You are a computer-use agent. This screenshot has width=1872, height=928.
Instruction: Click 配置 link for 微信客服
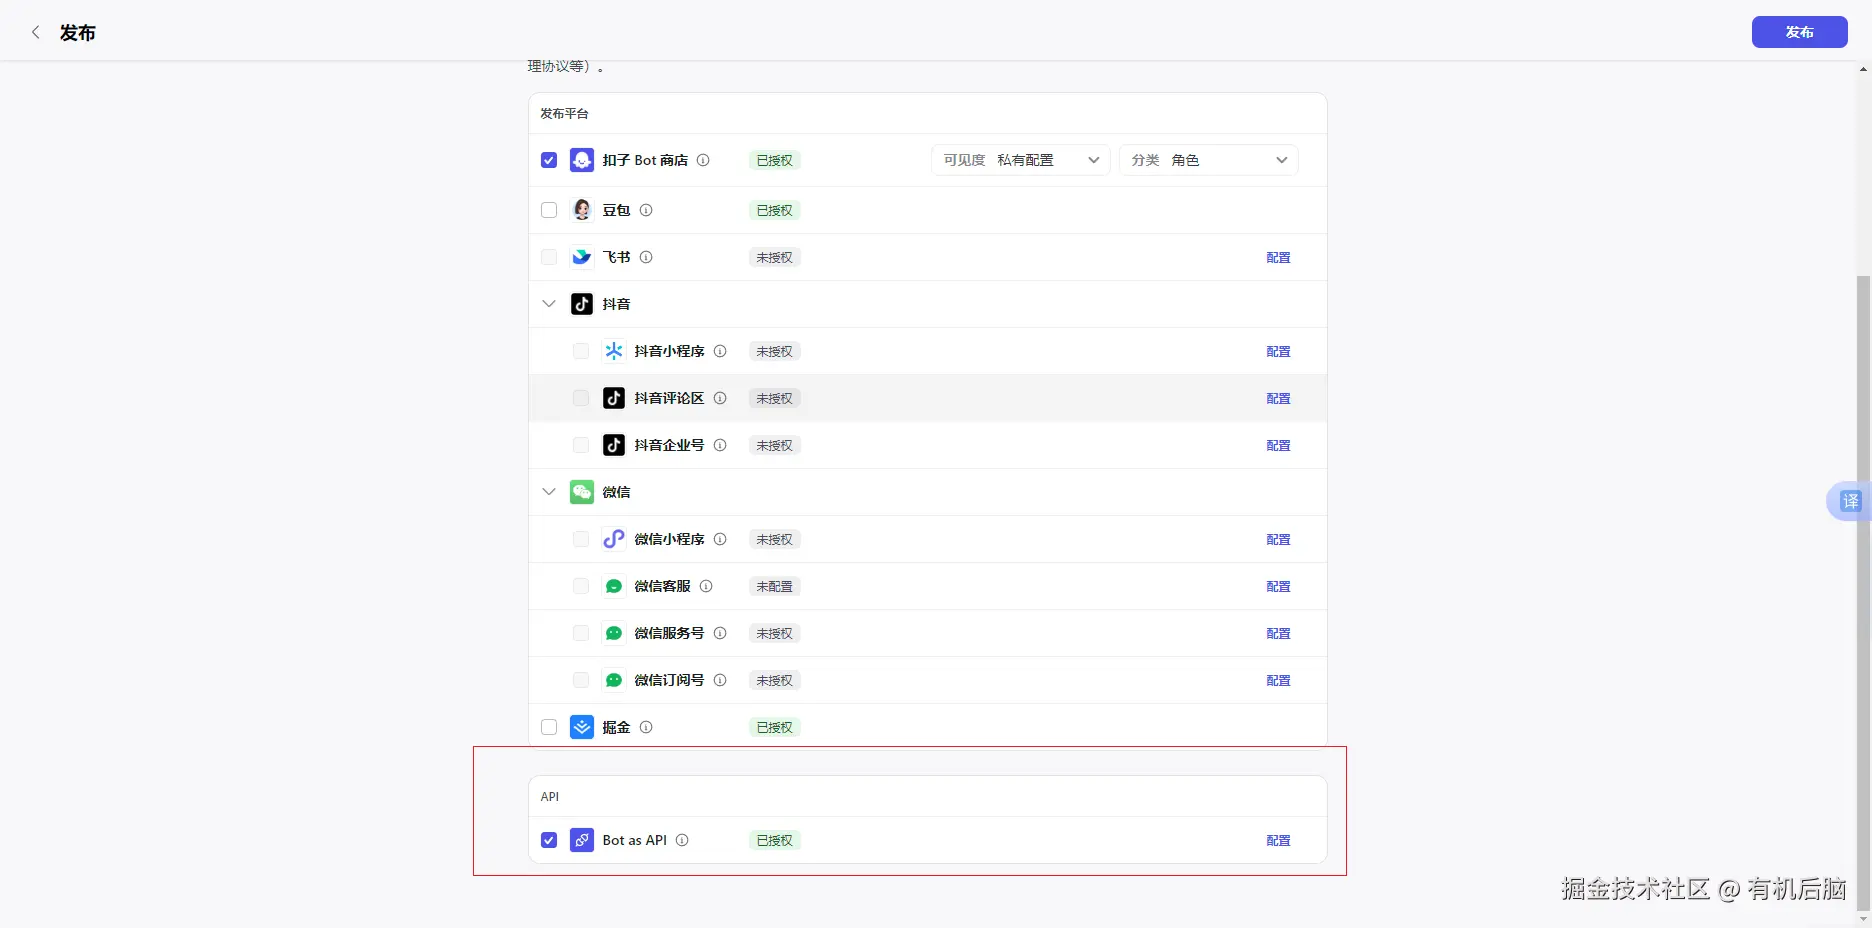tap(1278, 586)
